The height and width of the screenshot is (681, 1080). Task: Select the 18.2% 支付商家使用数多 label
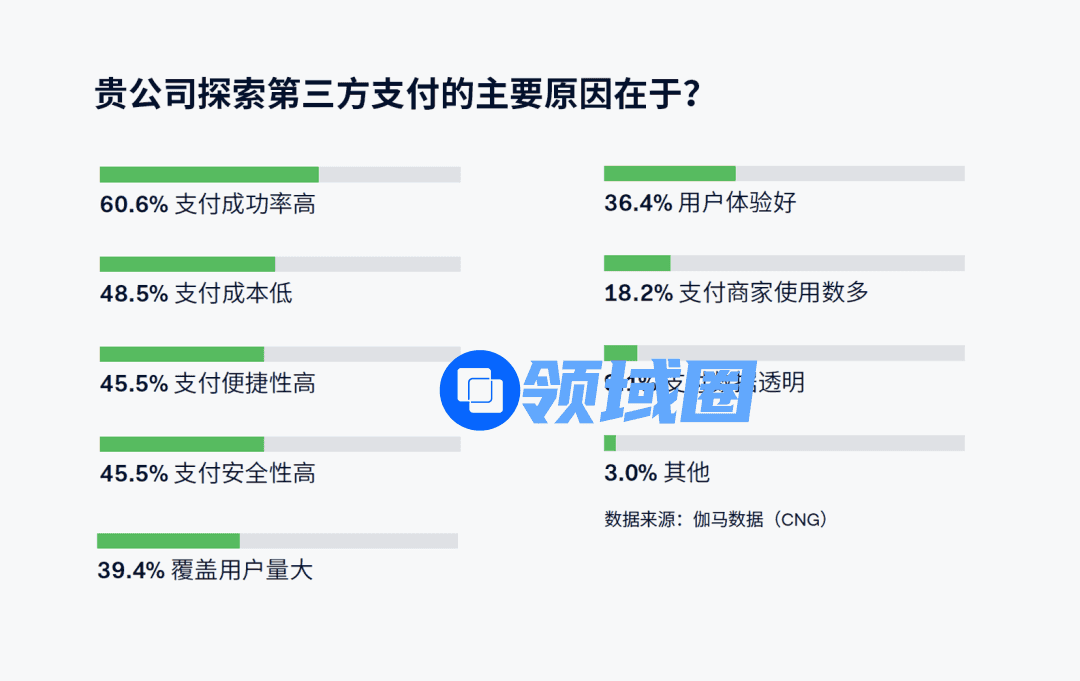736,293
